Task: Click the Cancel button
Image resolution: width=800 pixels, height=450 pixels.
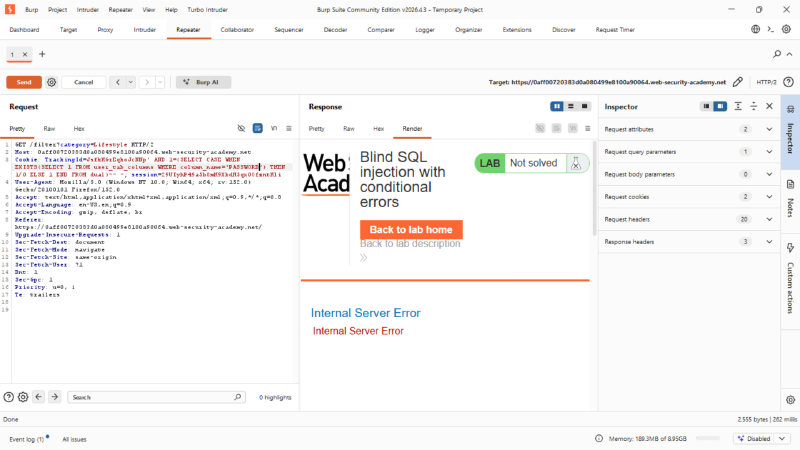Action: tap(84, 82)
